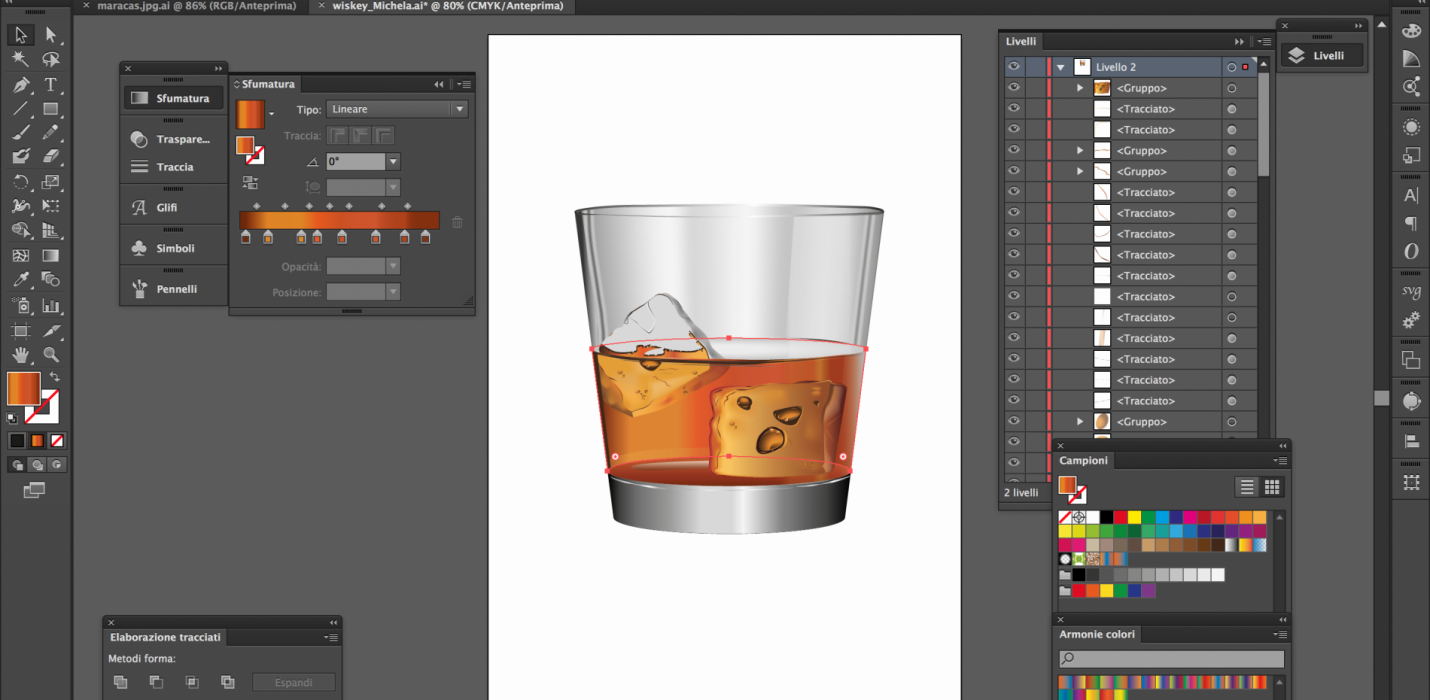Screen dimensions: 1430x700
Task: Switch to the maracas.jpg.ai document tab
Action: pos(197,6)
